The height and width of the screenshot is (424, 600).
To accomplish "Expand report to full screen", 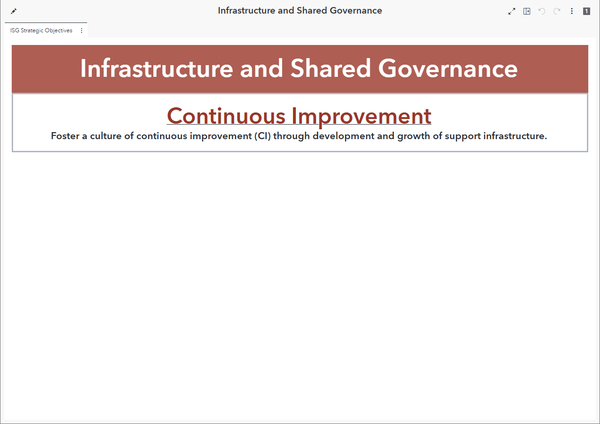I will tap(512, 11).
